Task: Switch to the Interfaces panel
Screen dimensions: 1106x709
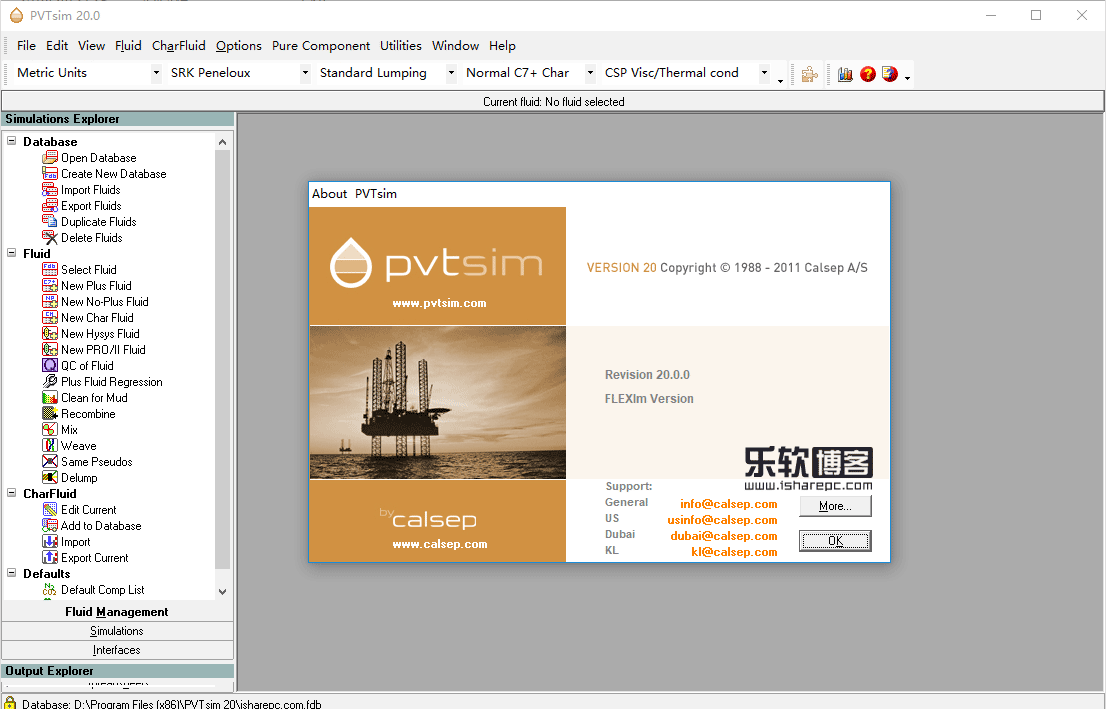Action: click(x=117, y=650)
